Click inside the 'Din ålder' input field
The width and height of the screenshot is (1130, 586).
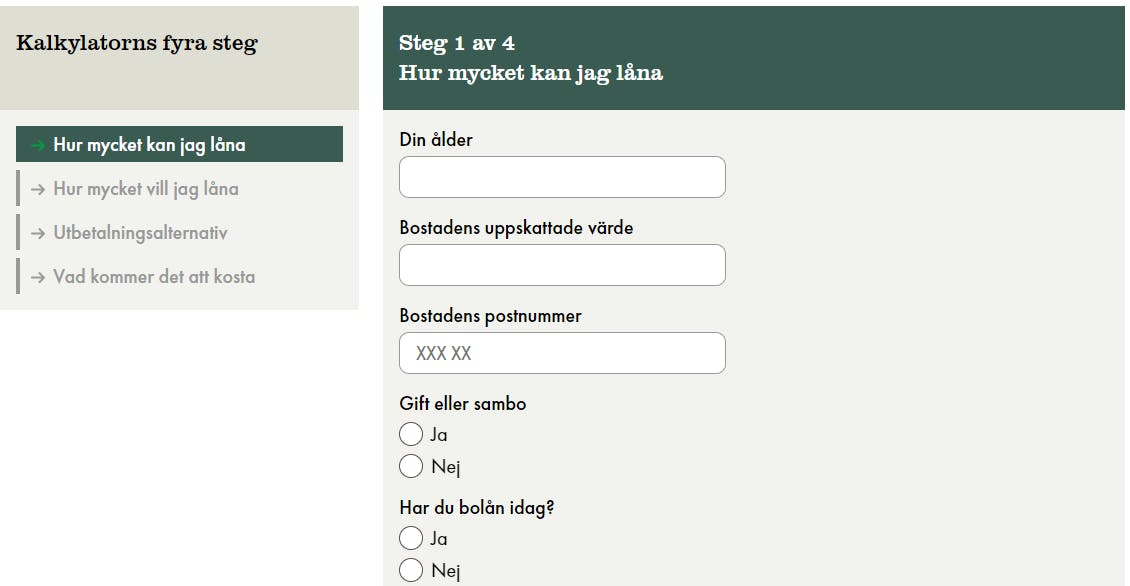561,176
